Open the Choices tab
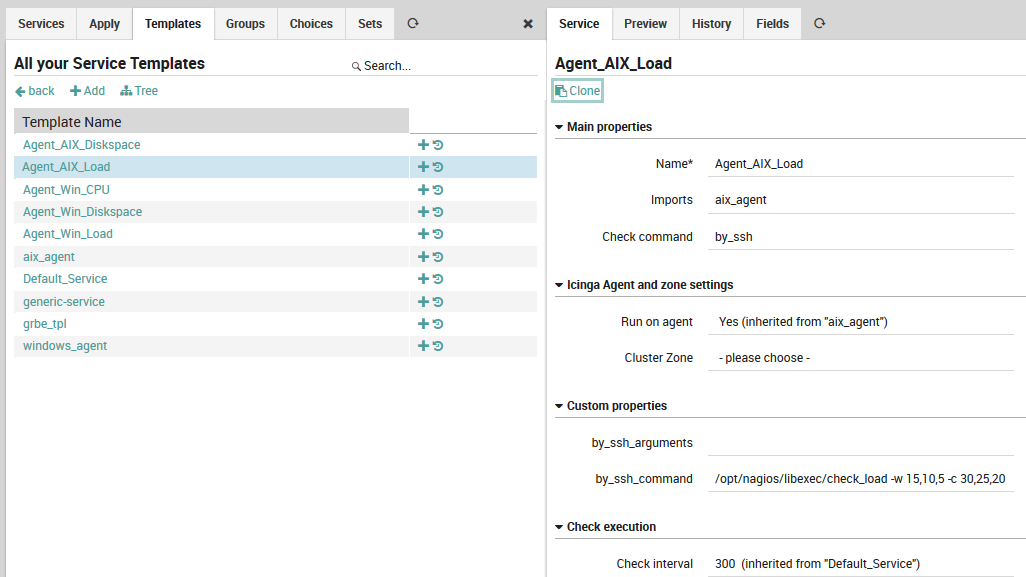Image resolution: width=1026 pixels, height=577 pixels. (311, 23)
